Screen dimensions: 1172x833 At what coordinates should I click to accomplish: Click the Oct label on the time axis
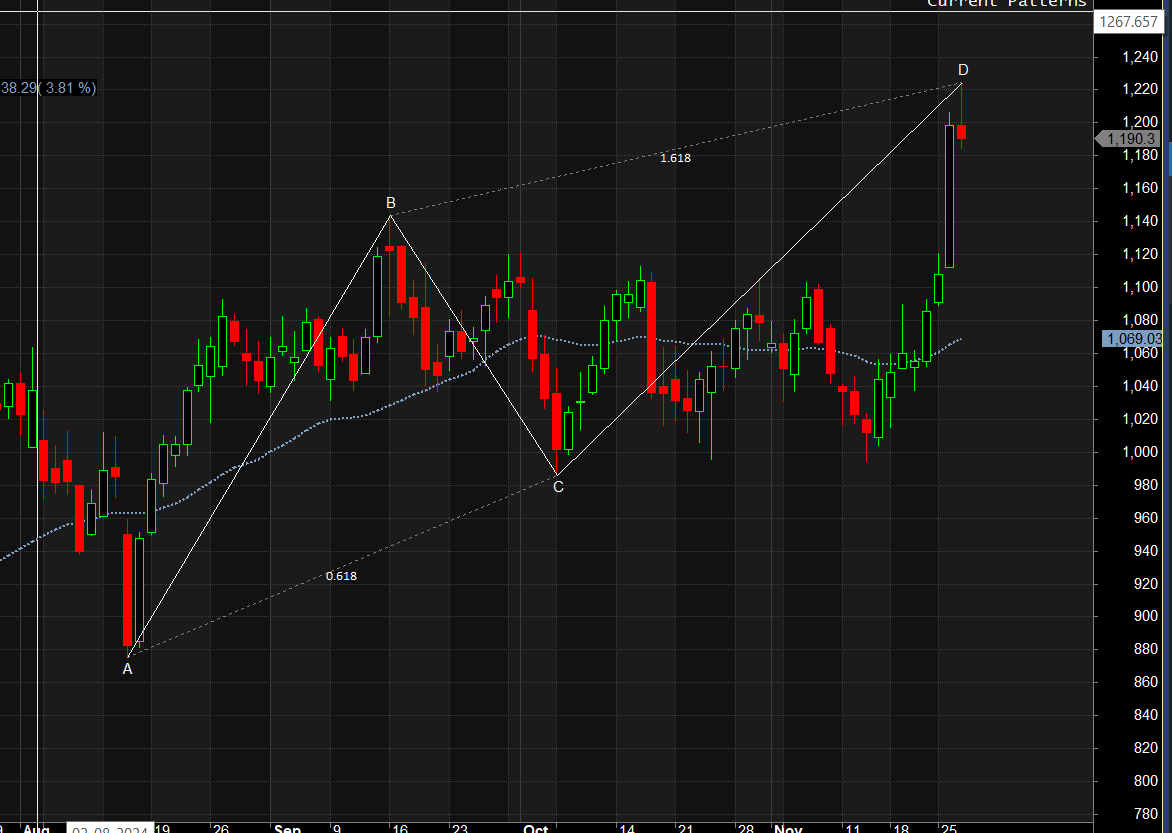(x=535, y=828)
